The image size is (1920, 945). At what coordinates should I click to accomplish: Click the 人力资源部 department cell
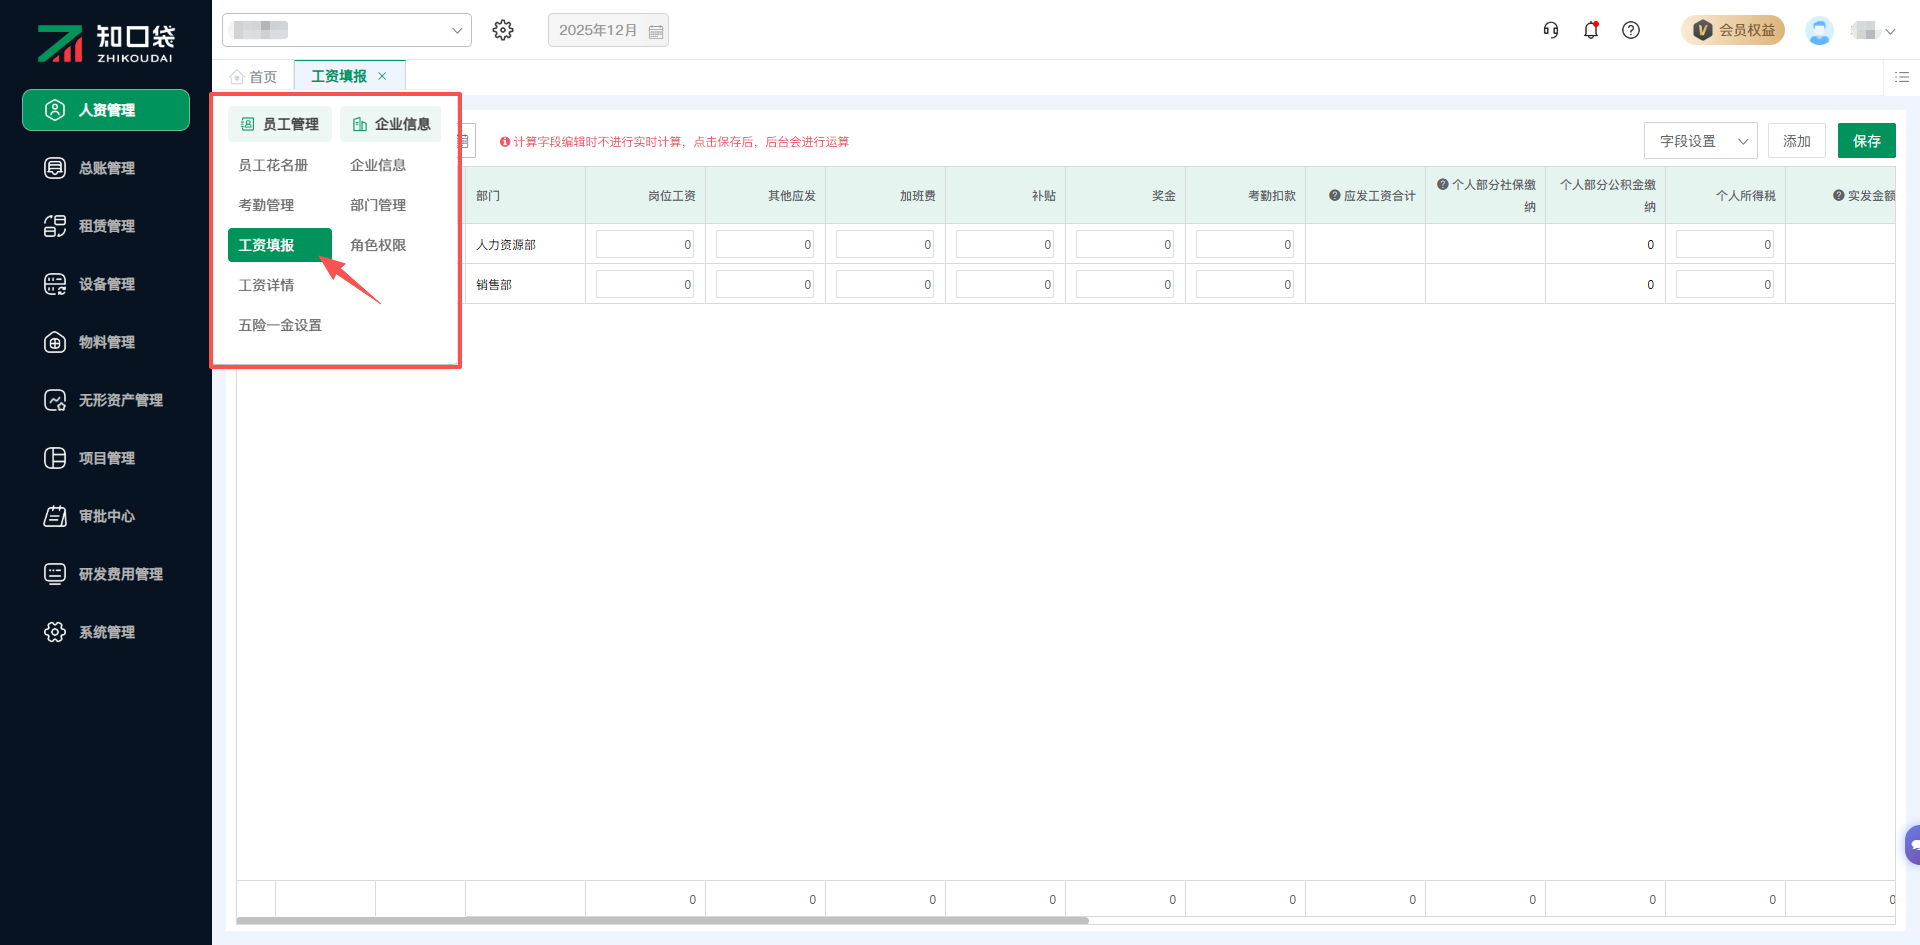click(x=525, y=244)
